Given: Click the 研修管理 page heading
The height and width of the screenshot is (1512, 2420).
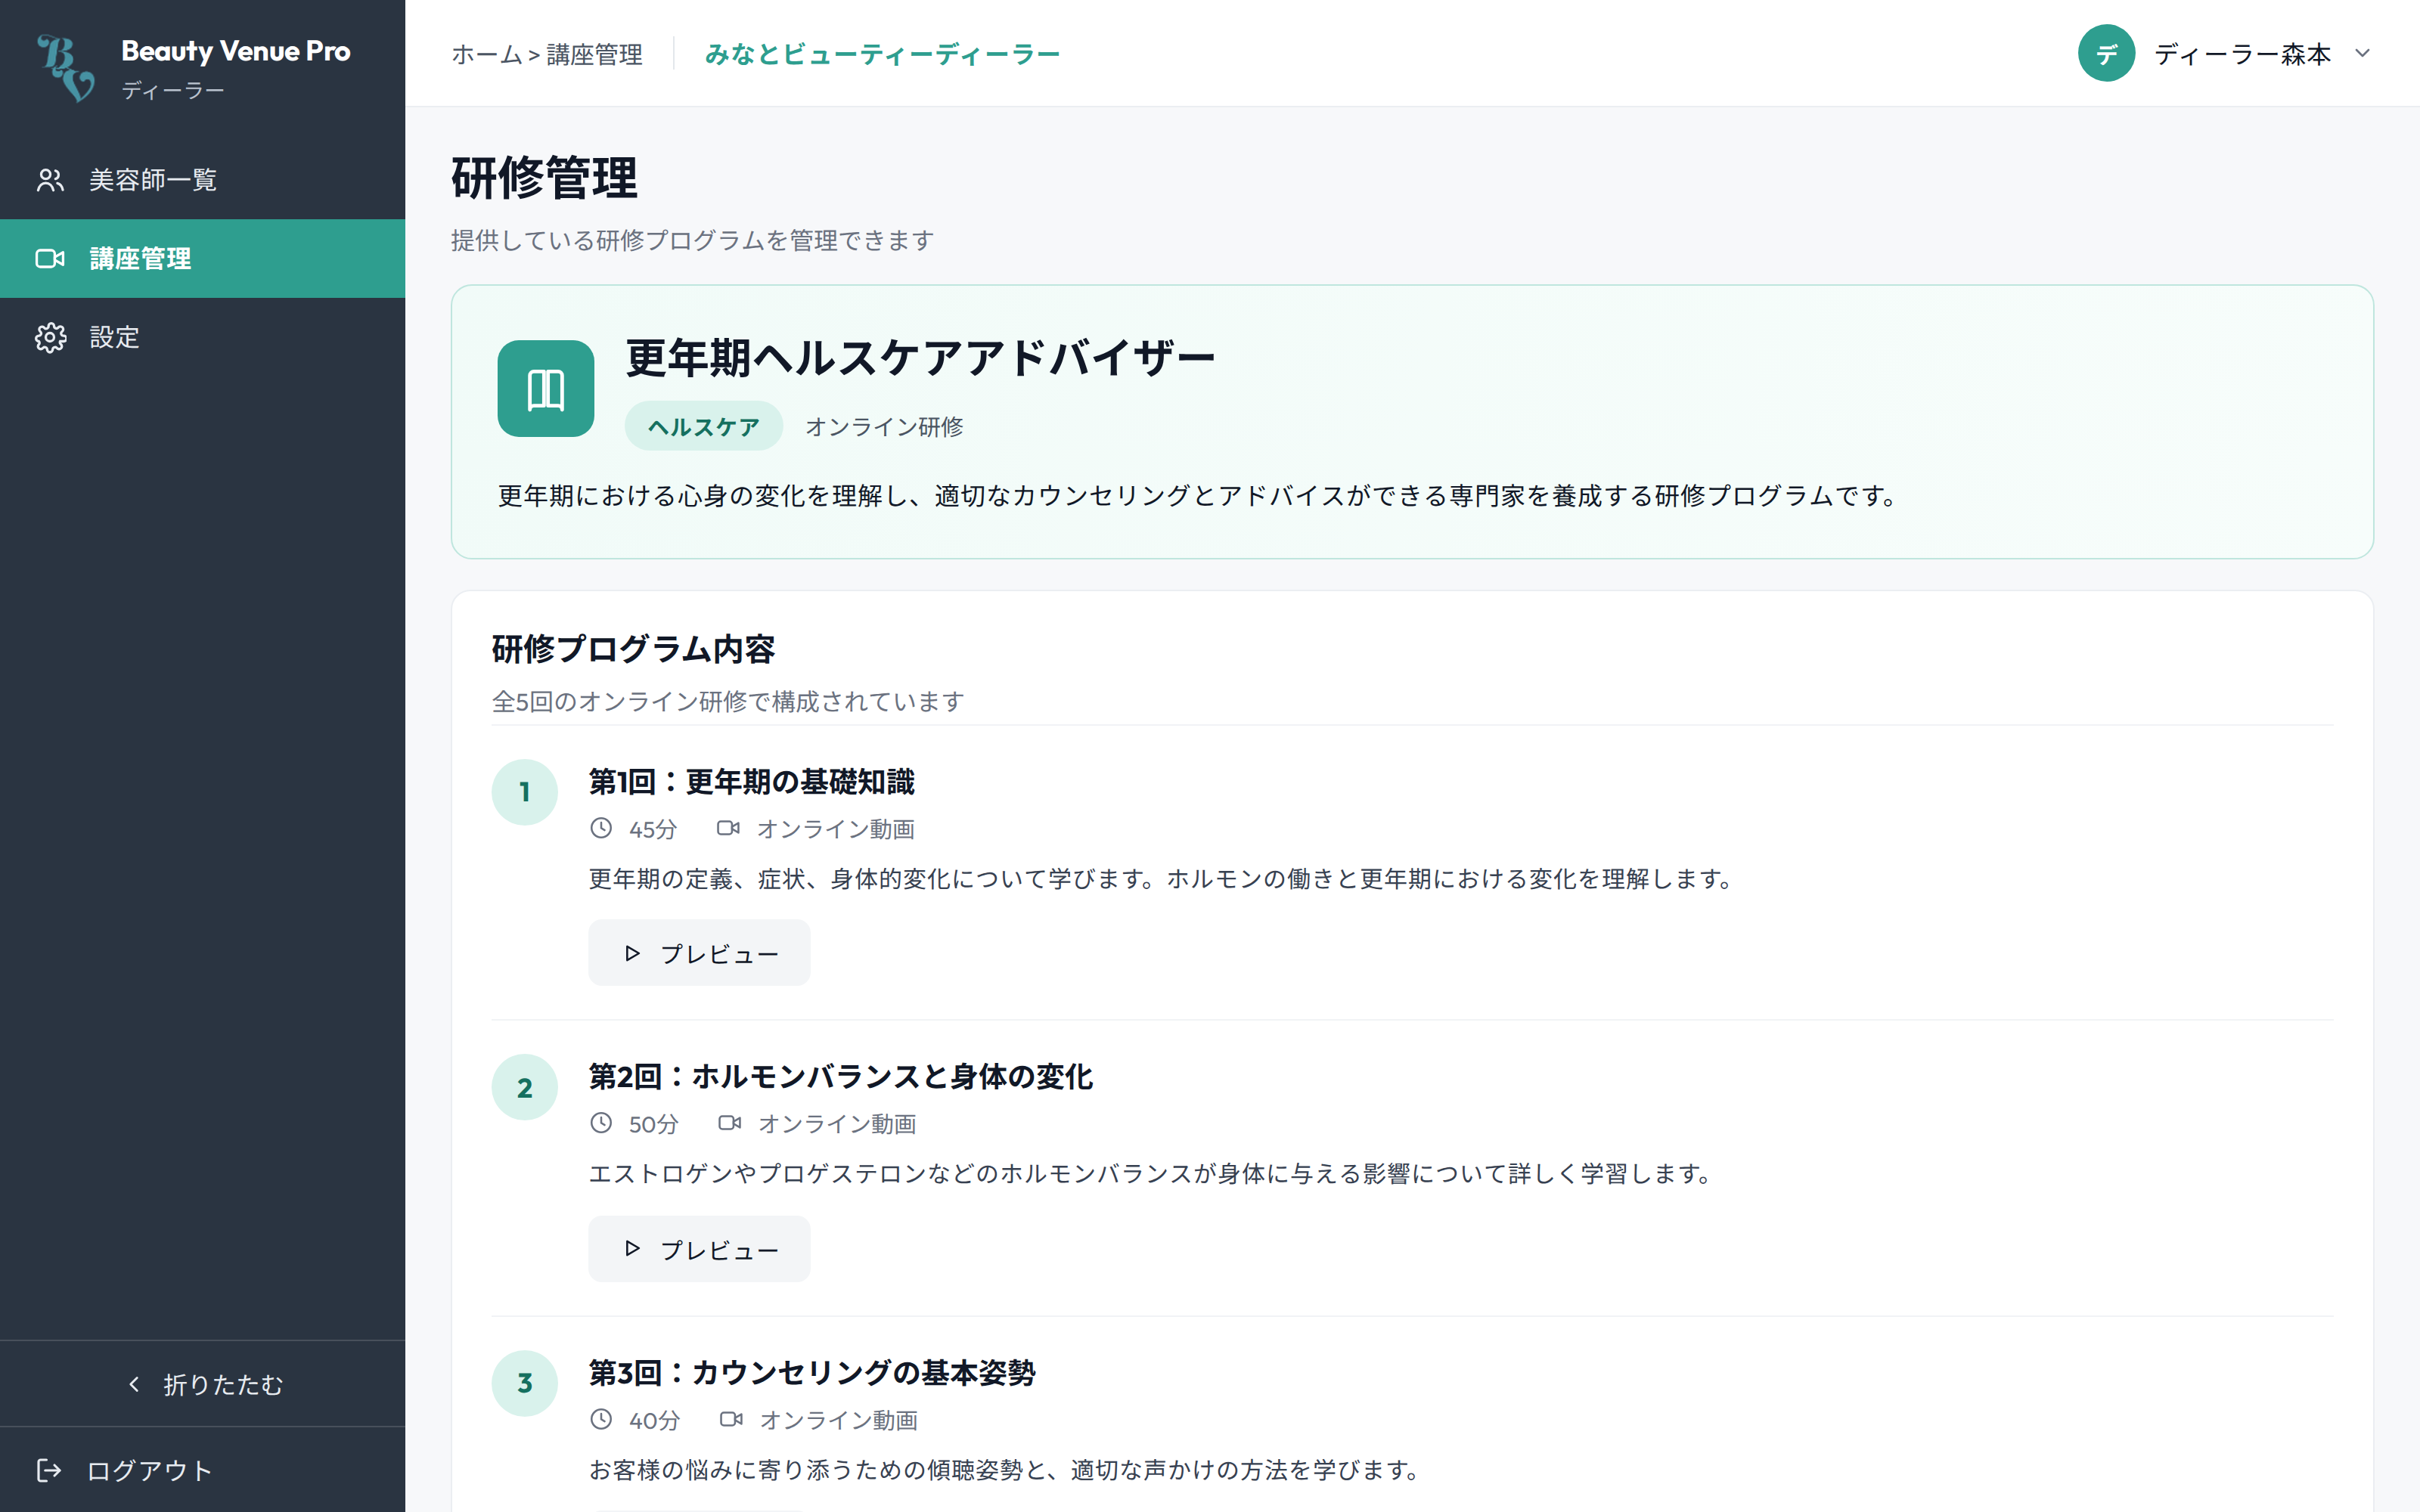Looking at the screenshot, I should coord(544,178).
